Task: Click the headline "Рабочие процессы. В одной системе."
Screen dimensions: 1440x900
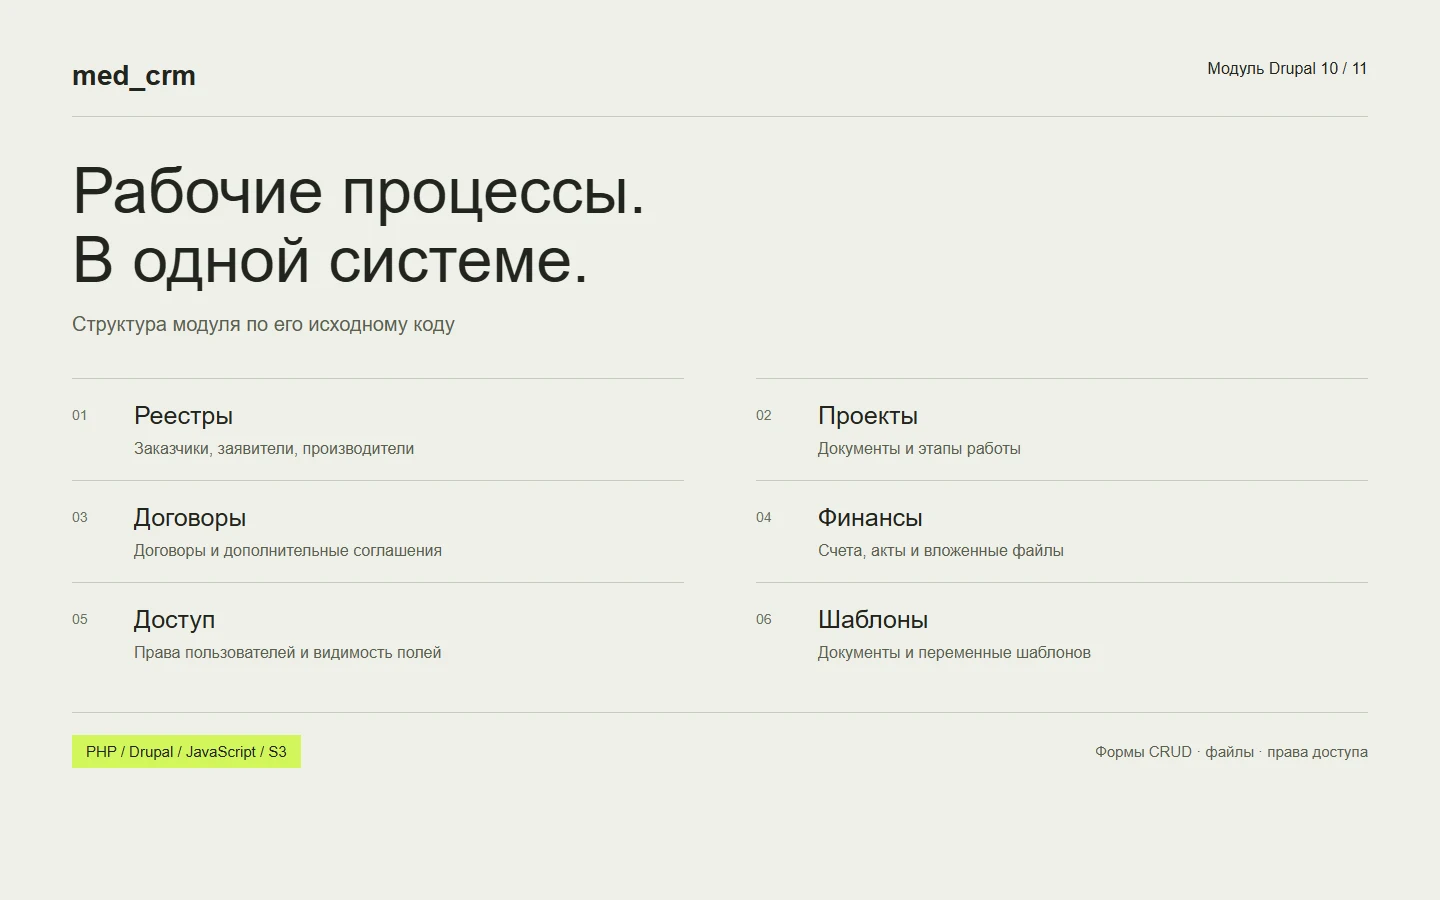Action: coord(359,225)
